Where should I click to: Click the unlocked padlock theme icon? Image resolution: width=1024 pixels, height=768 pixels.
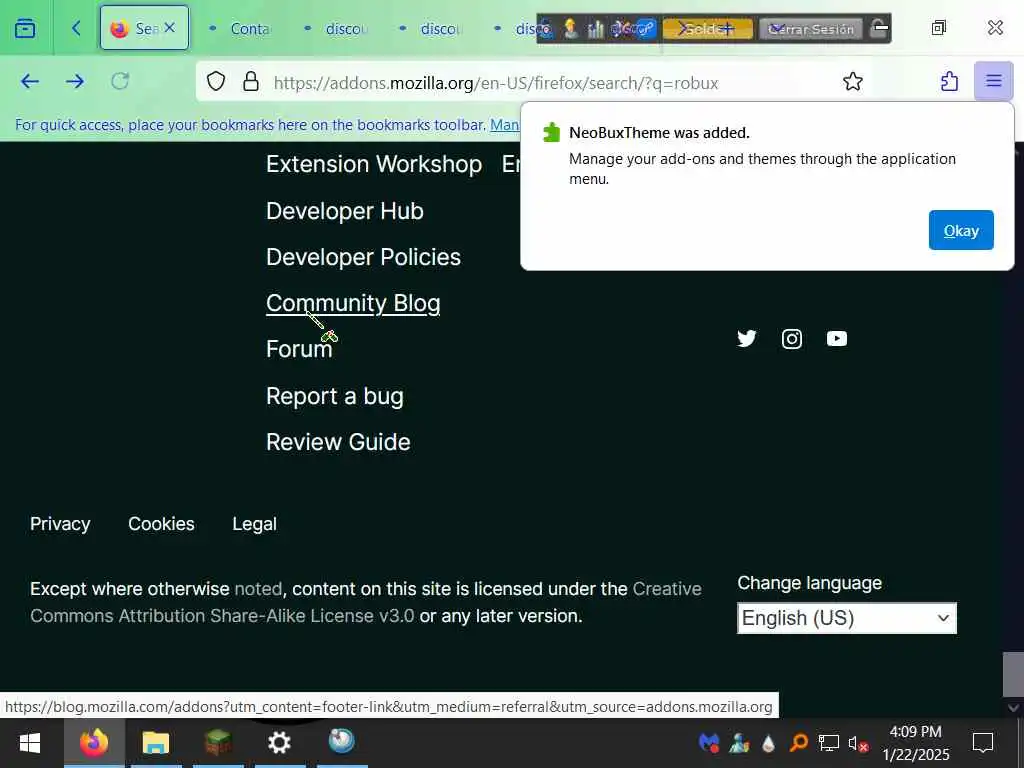tap(880, 29)
